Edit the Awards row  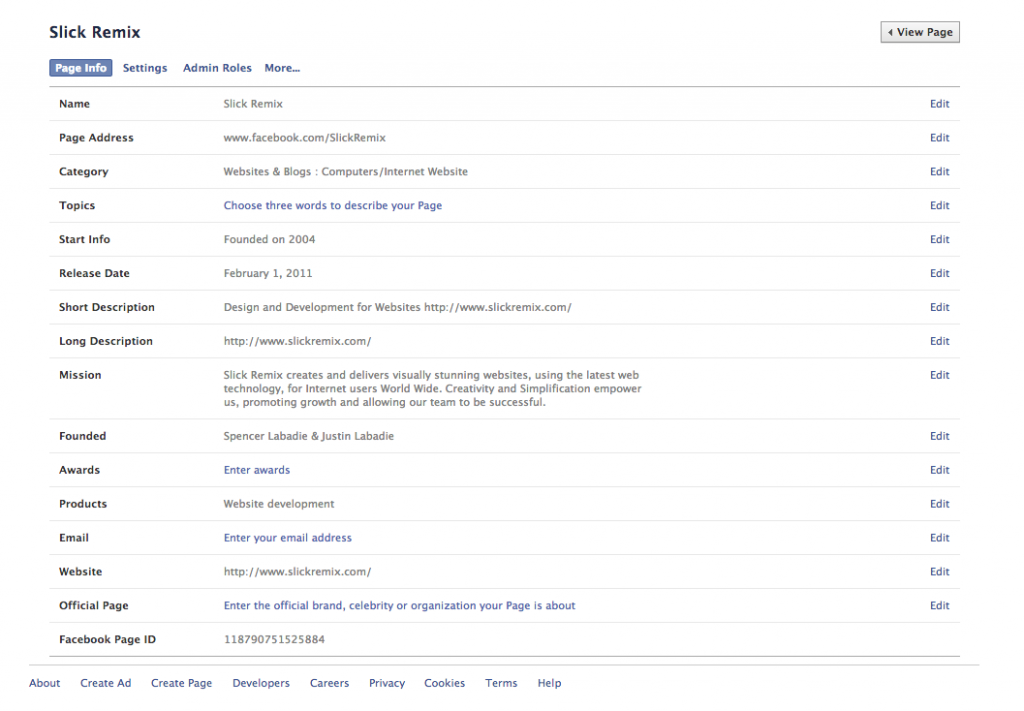[939, 470]
